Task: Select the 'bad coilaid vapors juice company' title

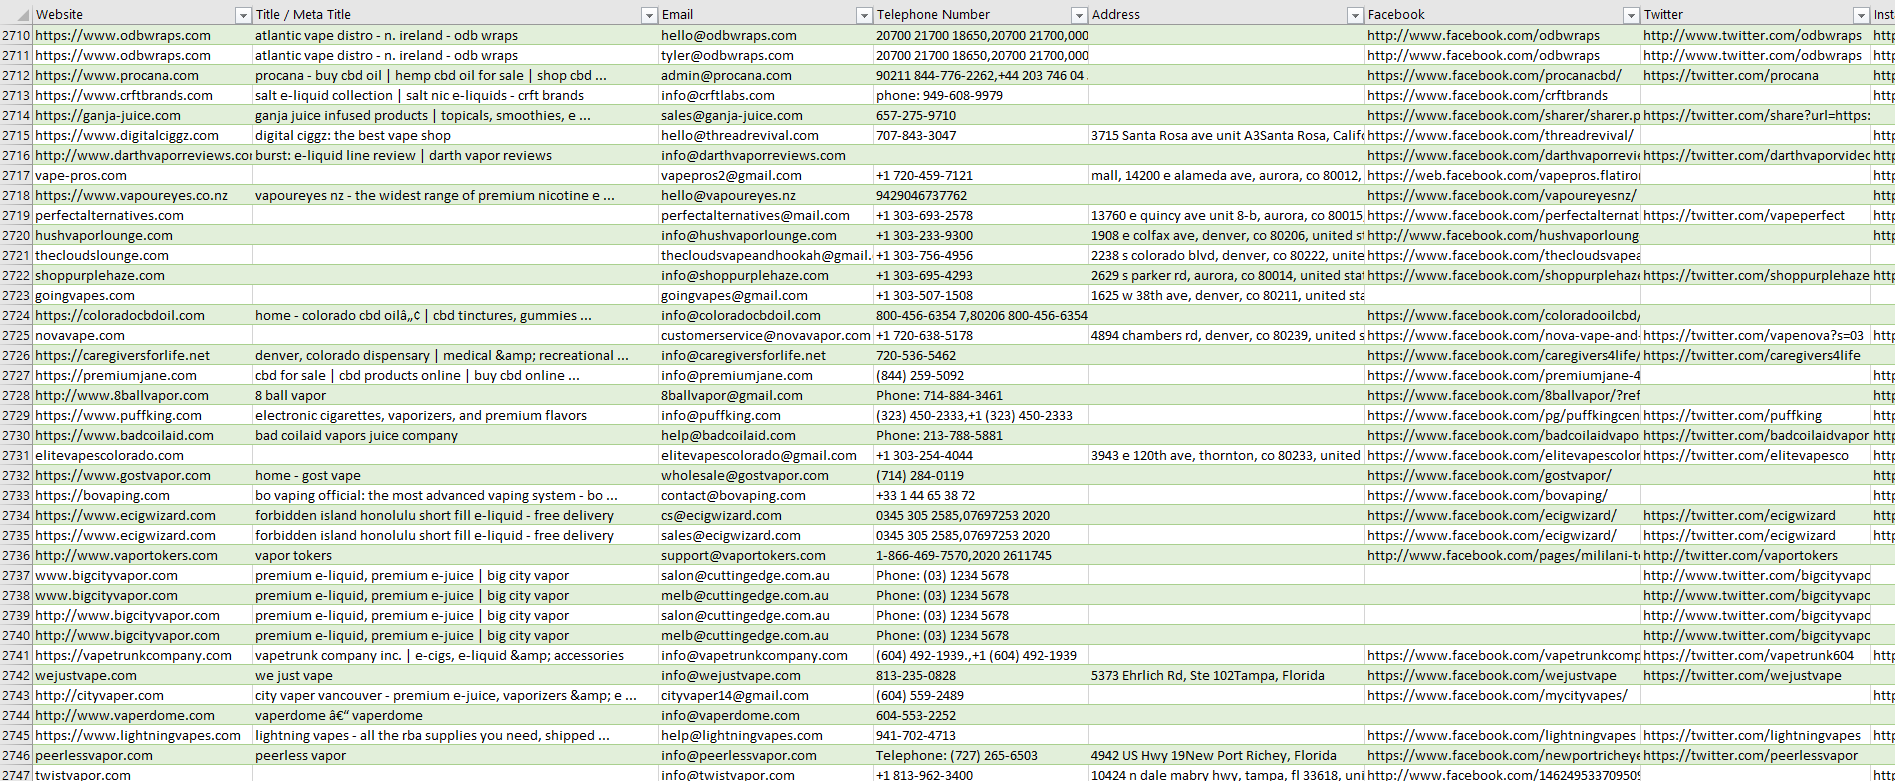Action: tap(455, 435)
